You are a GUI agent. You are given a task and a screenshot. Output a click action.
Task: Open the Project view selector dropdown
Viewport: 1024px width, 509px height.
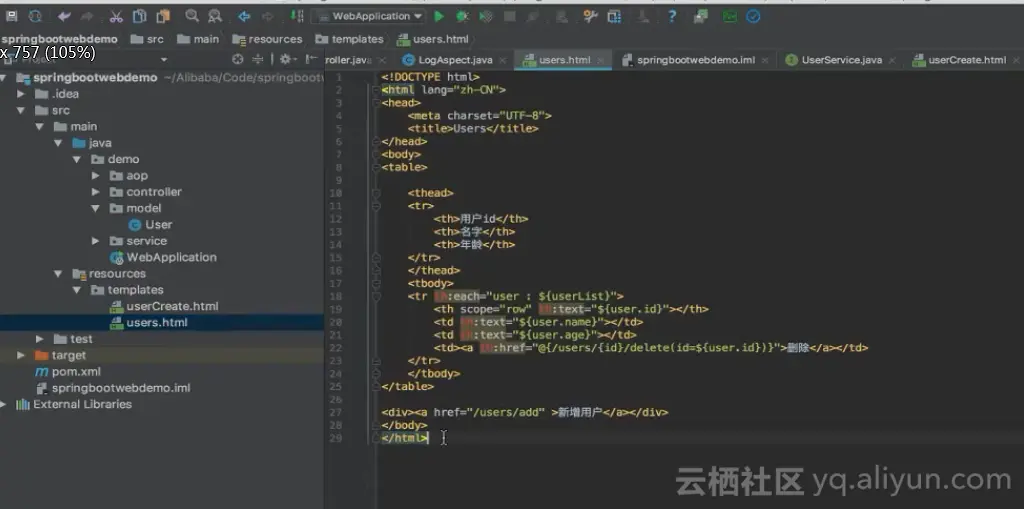[x=164, y=59]
